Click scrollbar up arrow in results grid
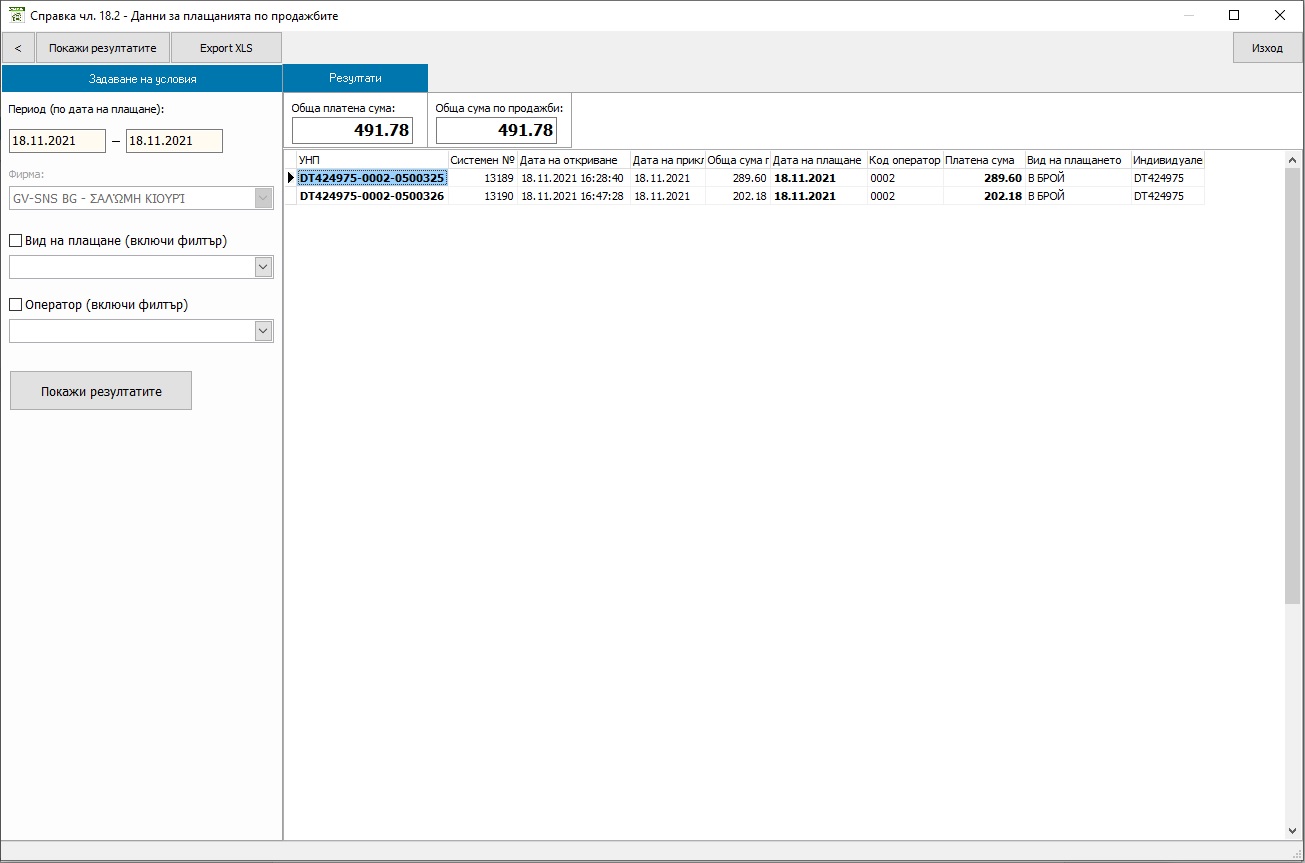This screenshot has height=863, width=1305. click(x=1293, y=160)
